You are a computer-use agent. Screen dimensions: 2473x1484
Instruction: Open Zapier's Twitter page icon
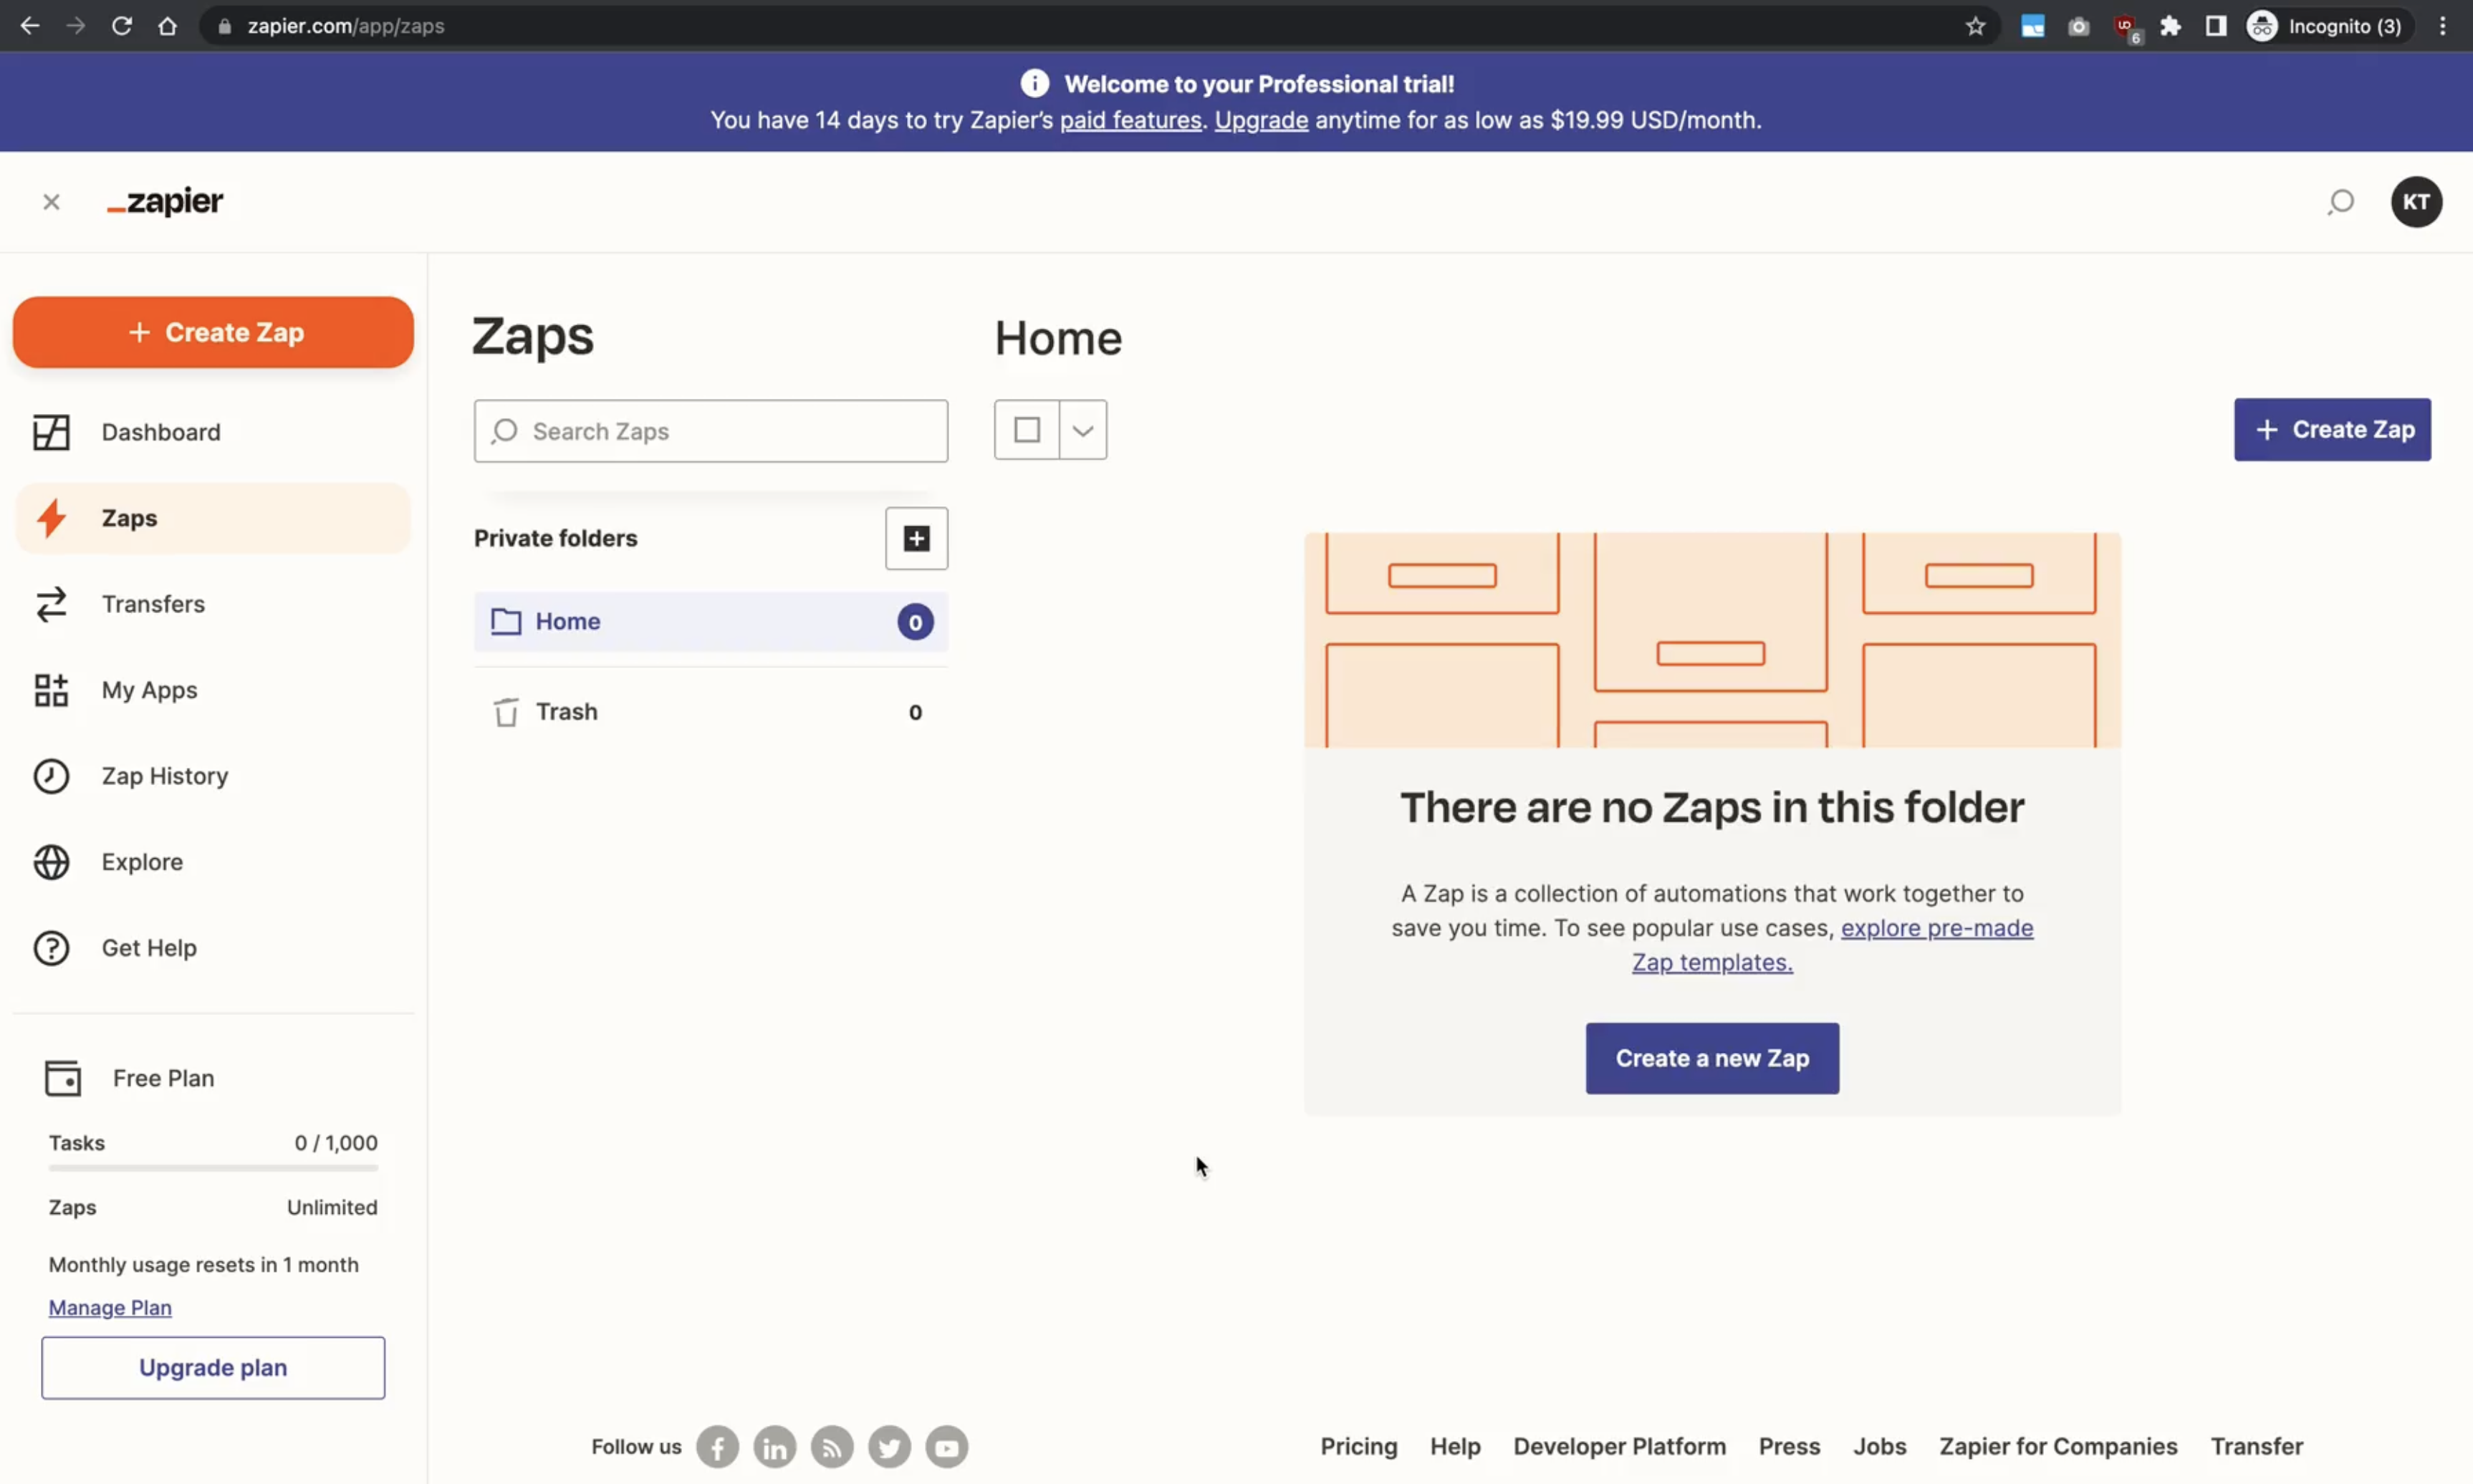click(889, 1447)
